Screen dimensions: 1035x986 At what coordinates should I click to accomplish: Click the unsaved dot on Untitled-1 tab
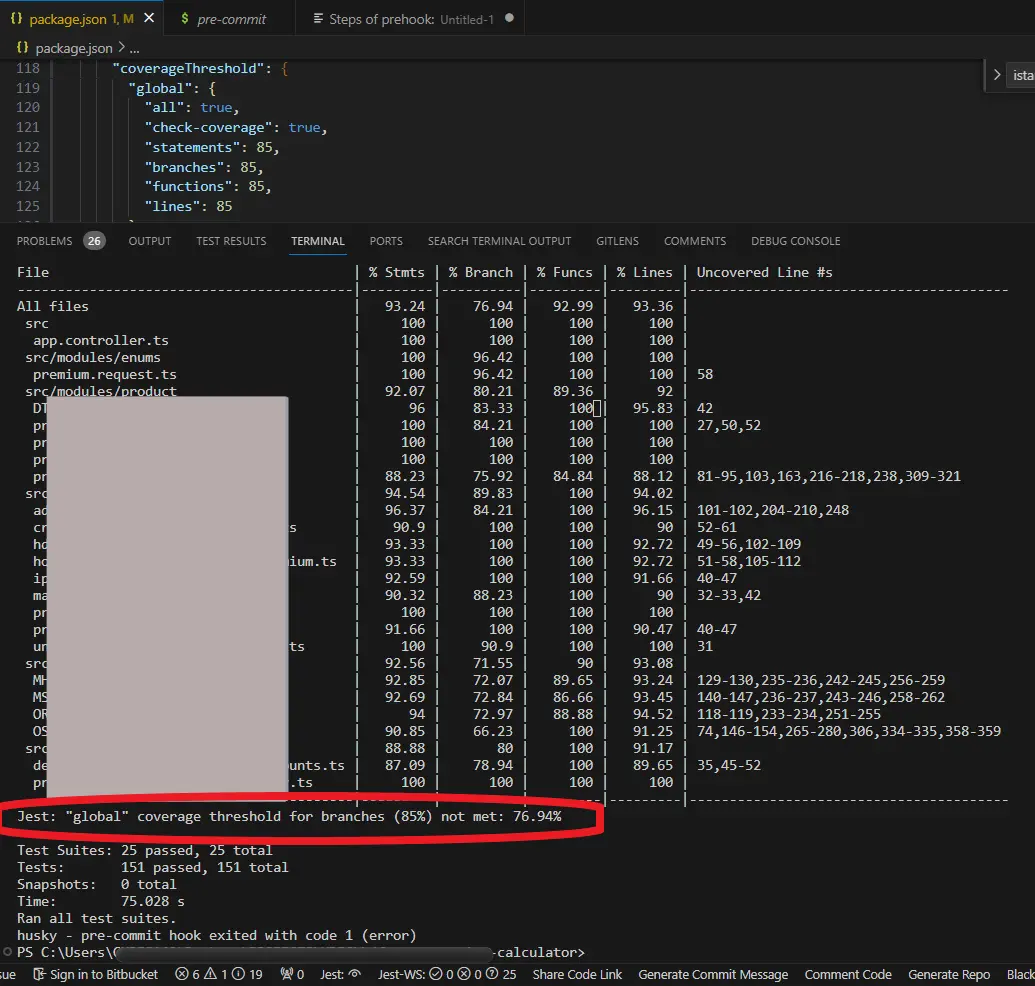pos(509,18)
